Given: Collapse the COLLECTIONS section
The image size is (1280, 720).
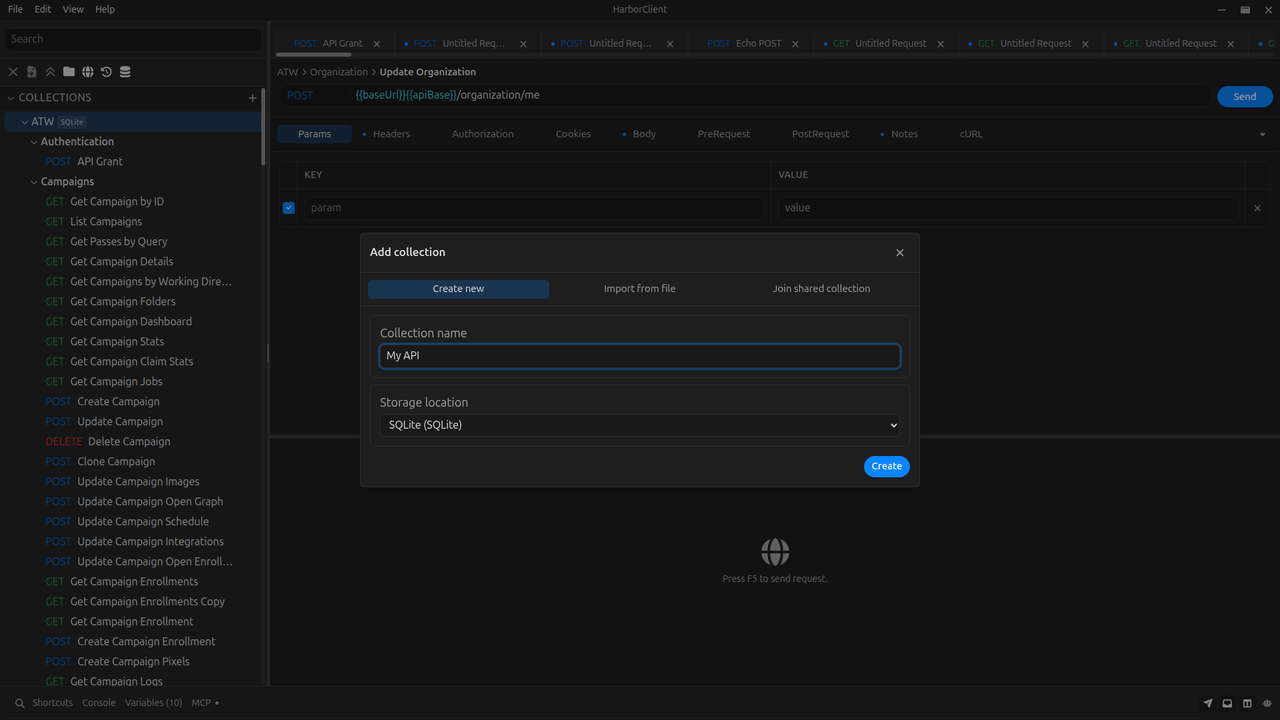Looking at the screenshot, I should point(11,98).
